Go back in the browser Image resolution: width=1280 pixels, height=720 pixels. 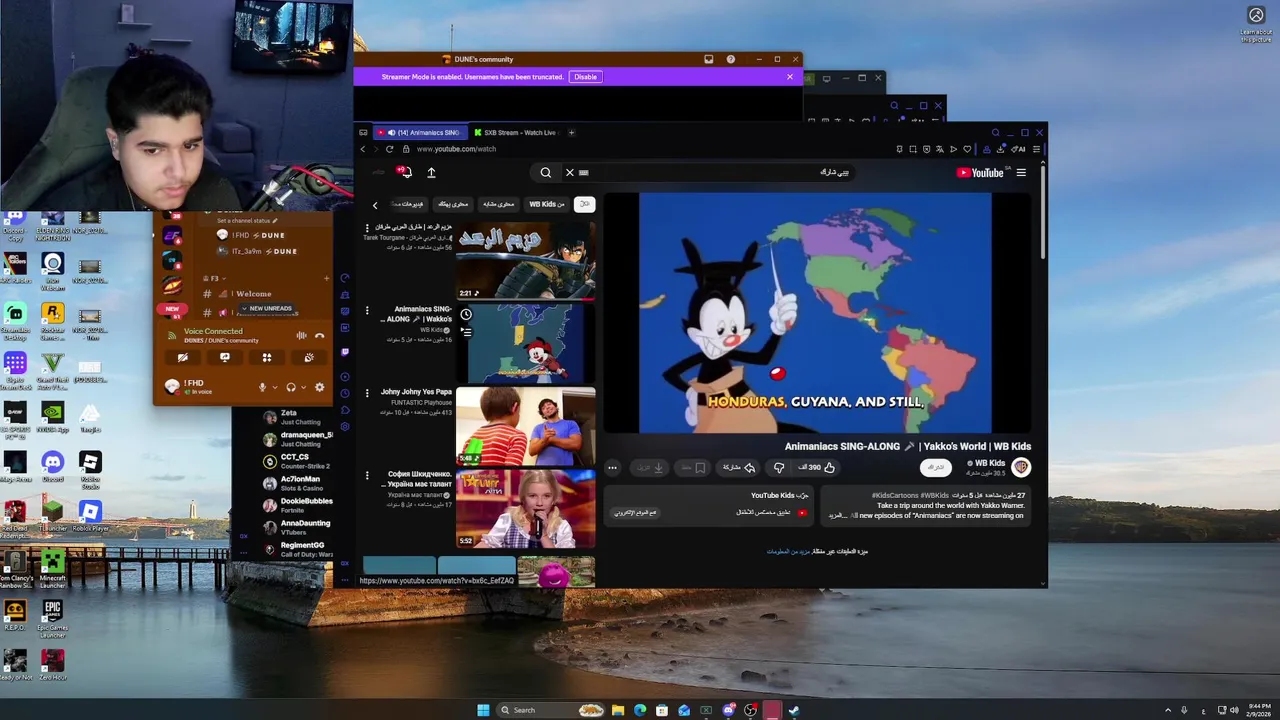click(363, 149)
